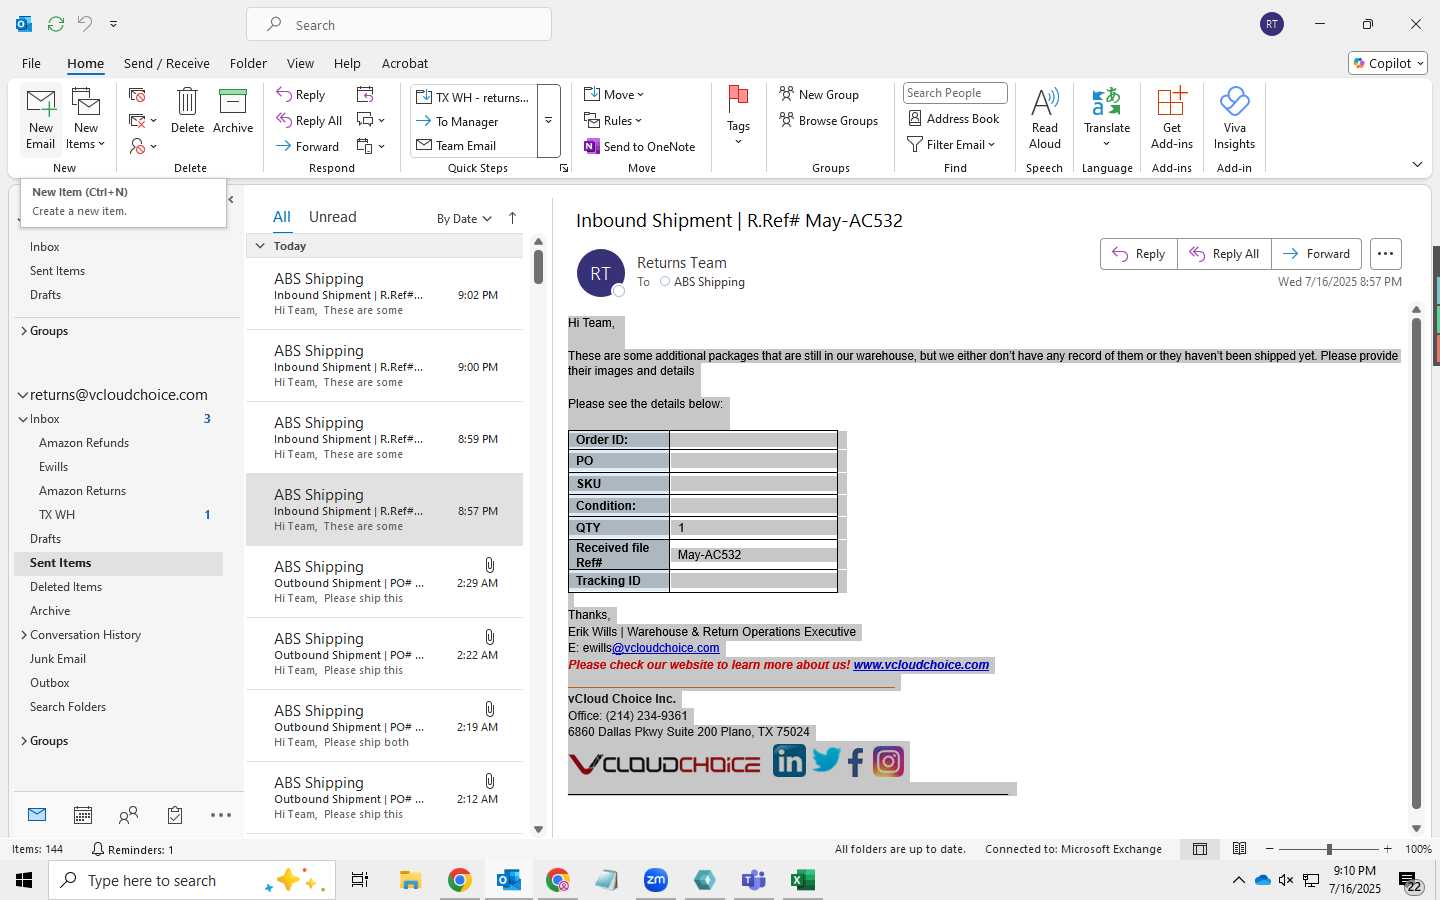Click the Copilot button

click(x=1388, y=63)
